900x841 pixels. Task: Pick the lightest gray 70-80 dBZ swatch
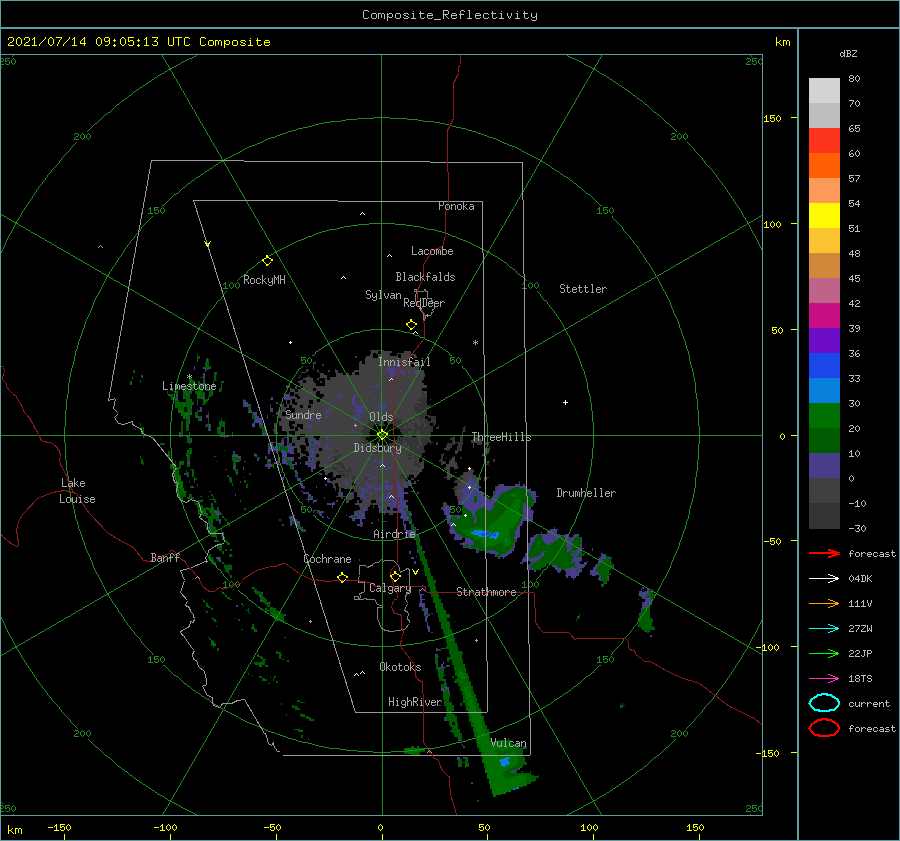pyautogui.click(x=824, y=91)
